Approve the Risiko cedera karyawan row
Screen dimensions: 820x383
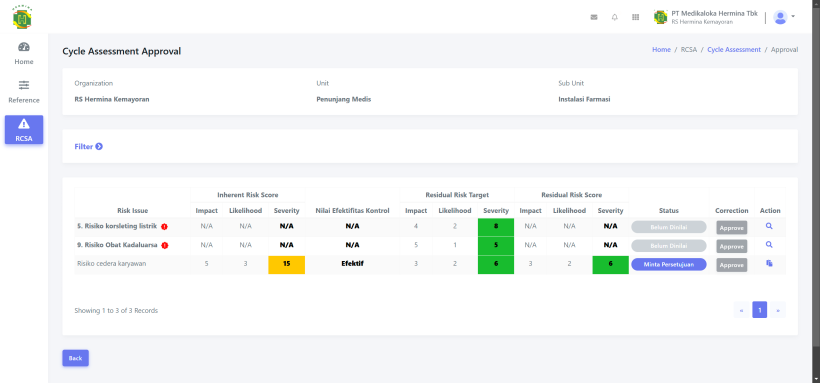[732, 265]
